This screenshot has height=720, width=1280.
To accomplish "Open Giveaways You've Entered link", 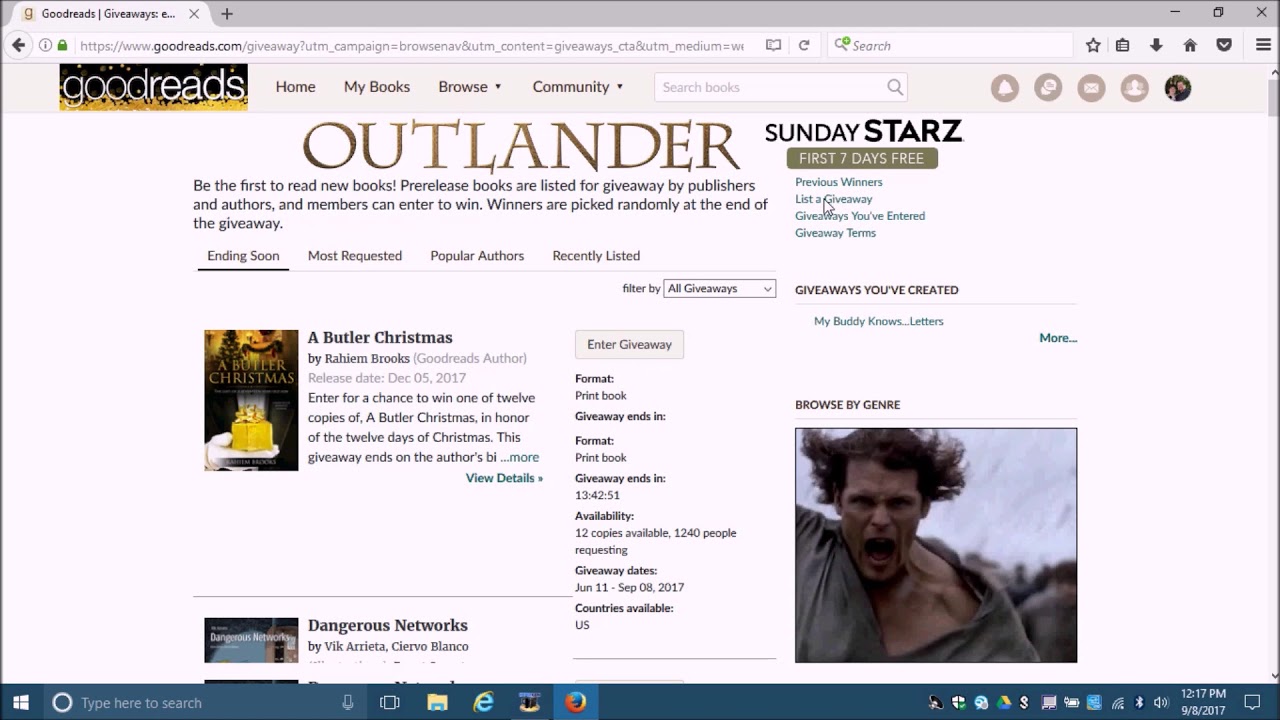I will [860, 216].
